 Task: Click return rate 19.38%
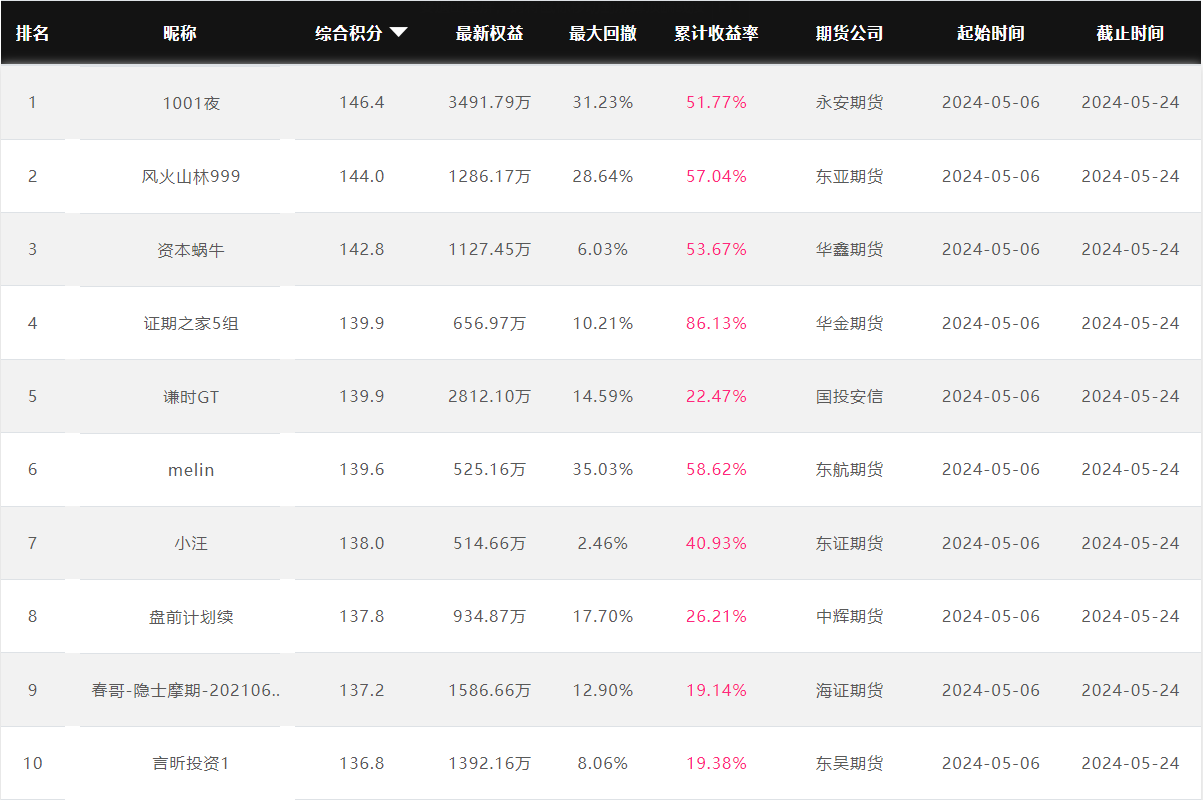tap(716, 763)
